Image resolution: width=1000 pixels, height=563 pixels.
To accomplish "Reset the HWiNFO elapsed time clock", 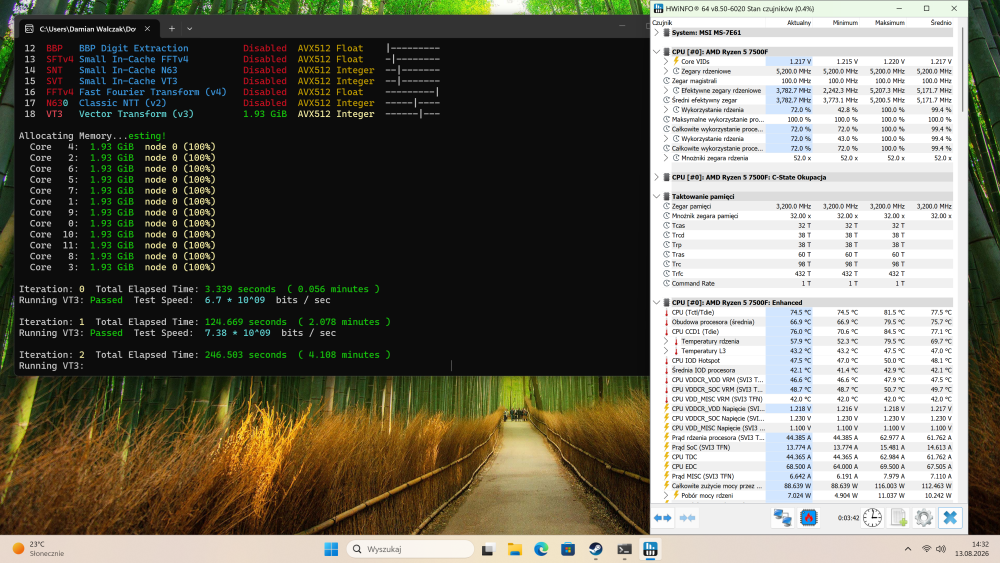I will (x=872, y=518).
